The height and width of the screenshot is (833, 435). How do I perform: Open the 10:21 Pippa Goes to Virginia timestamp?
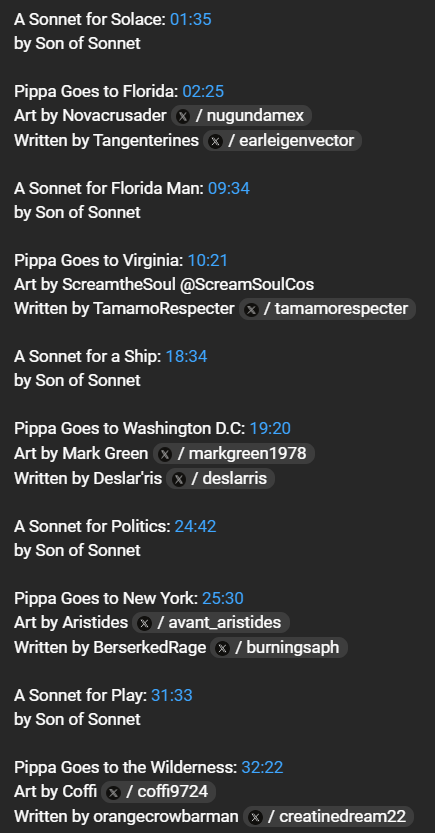[x=208, y=260]
